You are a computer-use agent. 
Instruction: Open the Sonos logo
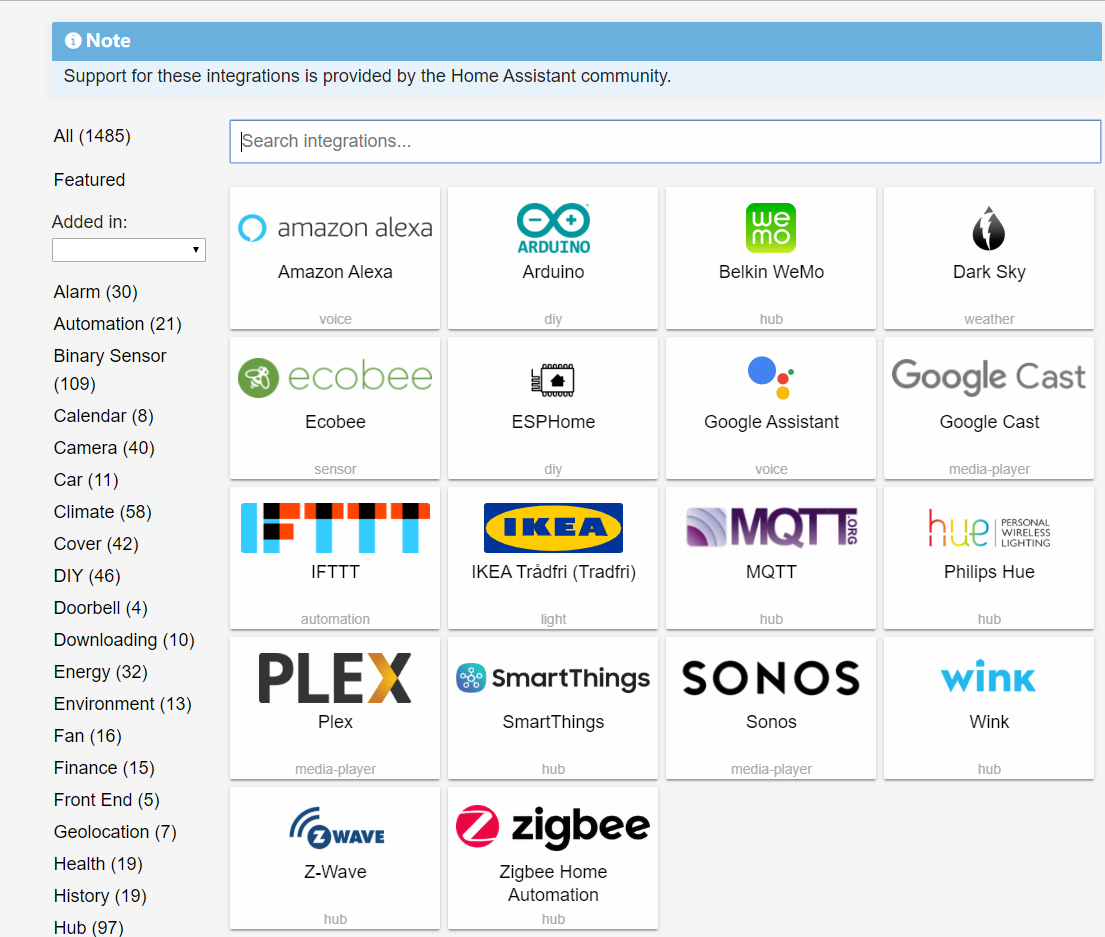771,678
